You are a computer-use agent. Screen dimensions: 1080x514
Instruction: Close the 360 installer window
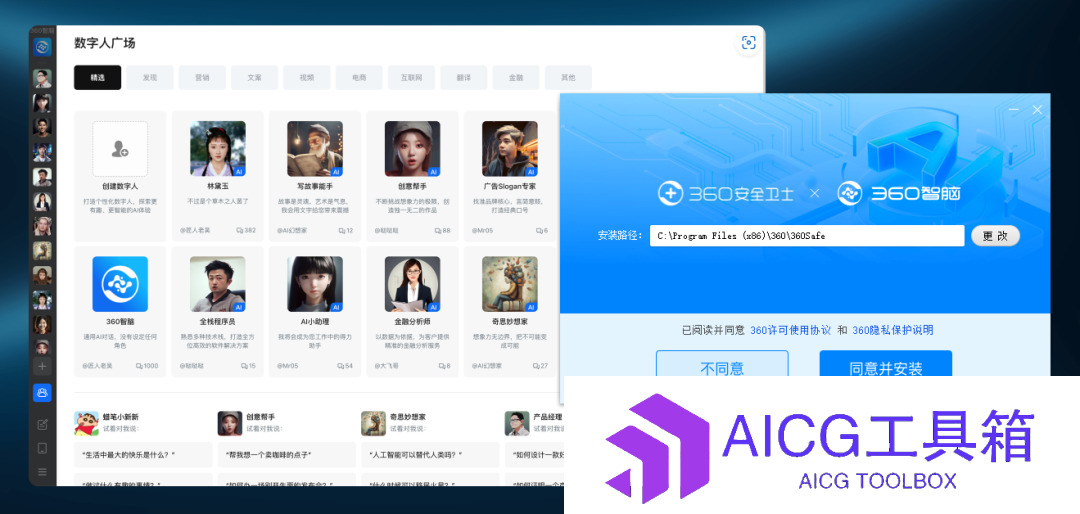pyautogui.click(x=1037, y=110)
